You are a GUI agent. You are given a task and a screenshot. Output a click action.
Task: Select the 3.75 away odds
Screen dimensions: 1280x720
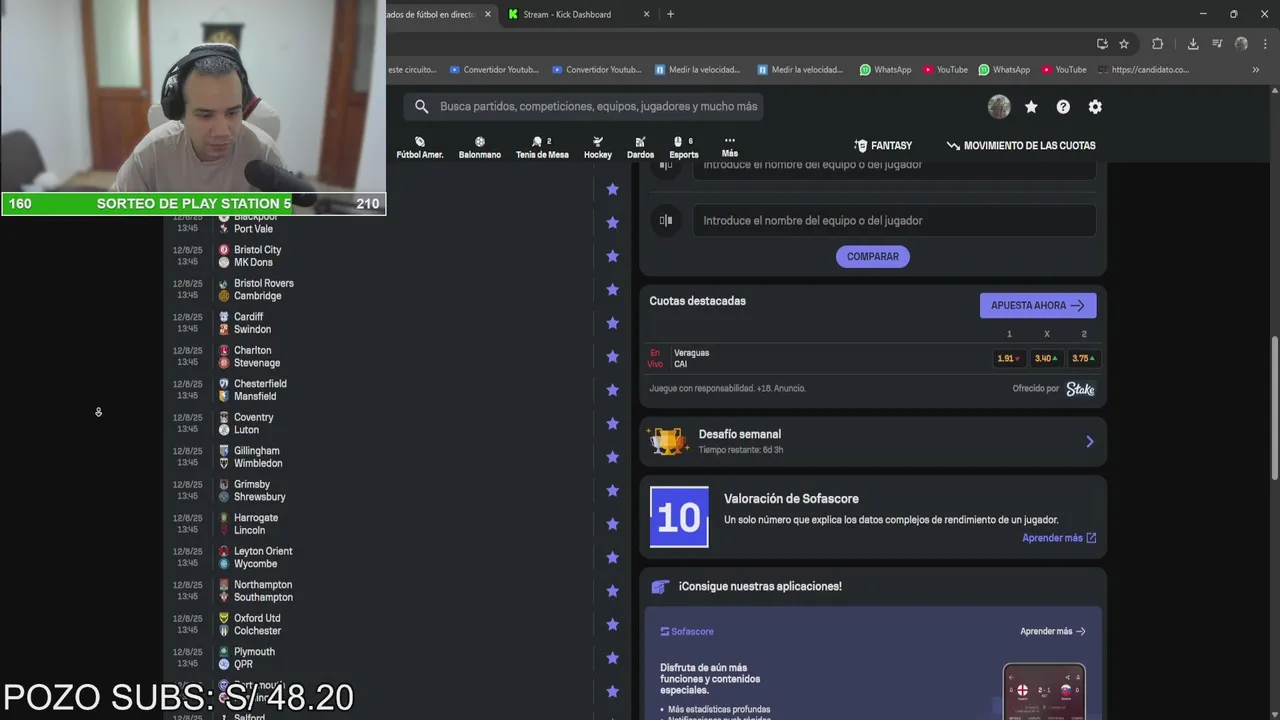1083,358
